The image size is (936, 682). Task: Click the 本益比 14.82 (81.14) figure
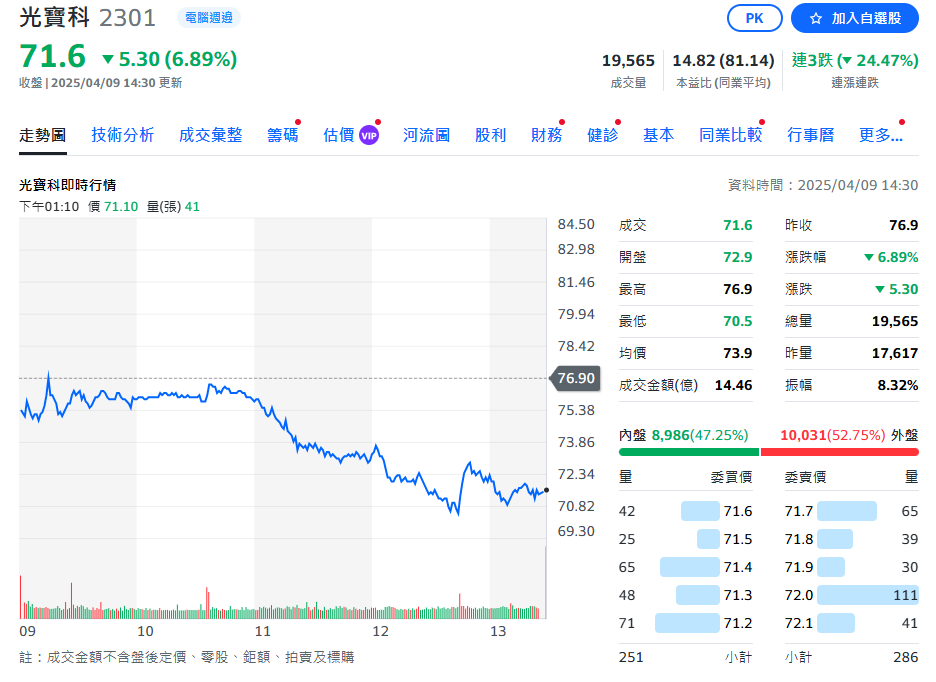(x=723, y=61)
